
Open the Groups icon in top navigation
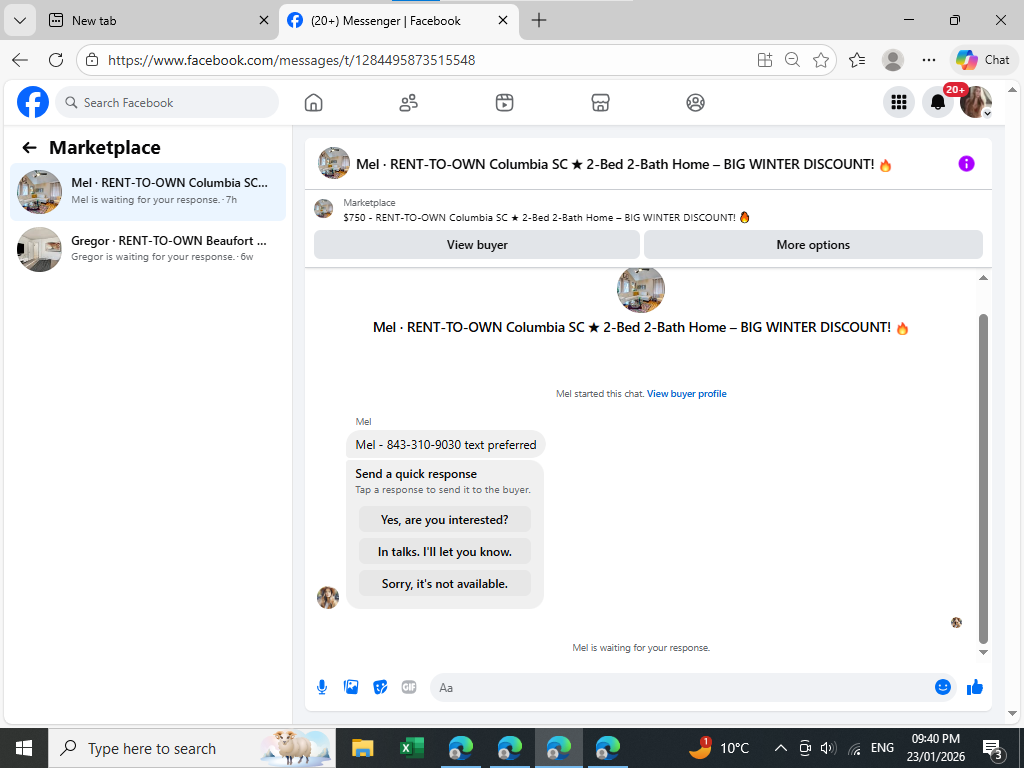(696, 103)
